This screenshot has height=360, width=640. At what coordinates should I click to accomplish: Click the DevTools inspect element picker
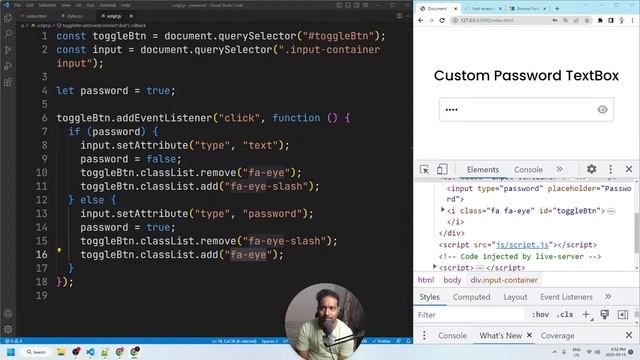424,169
